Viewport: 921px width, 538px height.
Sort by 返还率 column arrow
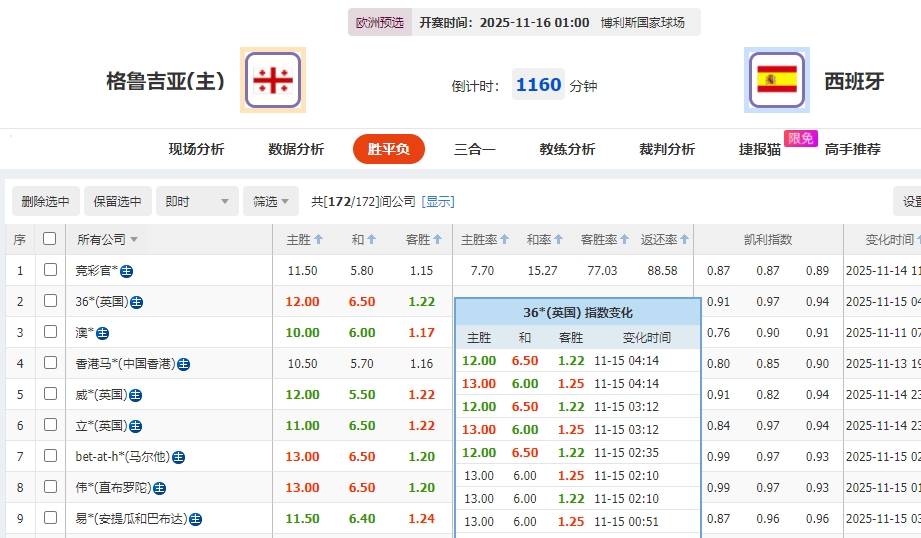pyautogui.click(x=684, y=240)
